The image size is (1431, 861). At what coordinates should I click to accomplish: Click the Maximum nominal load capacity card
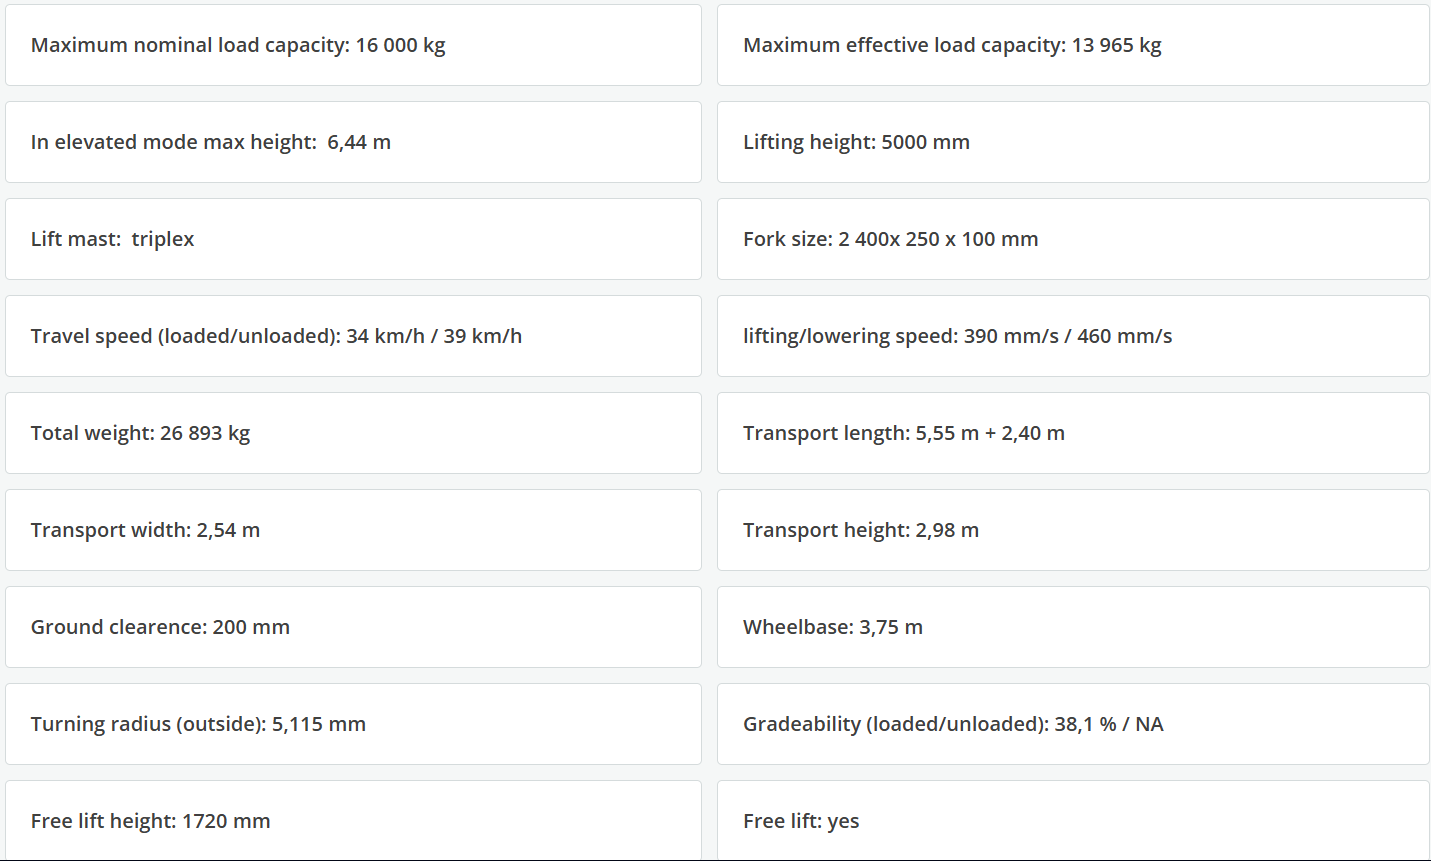[353, 45]
